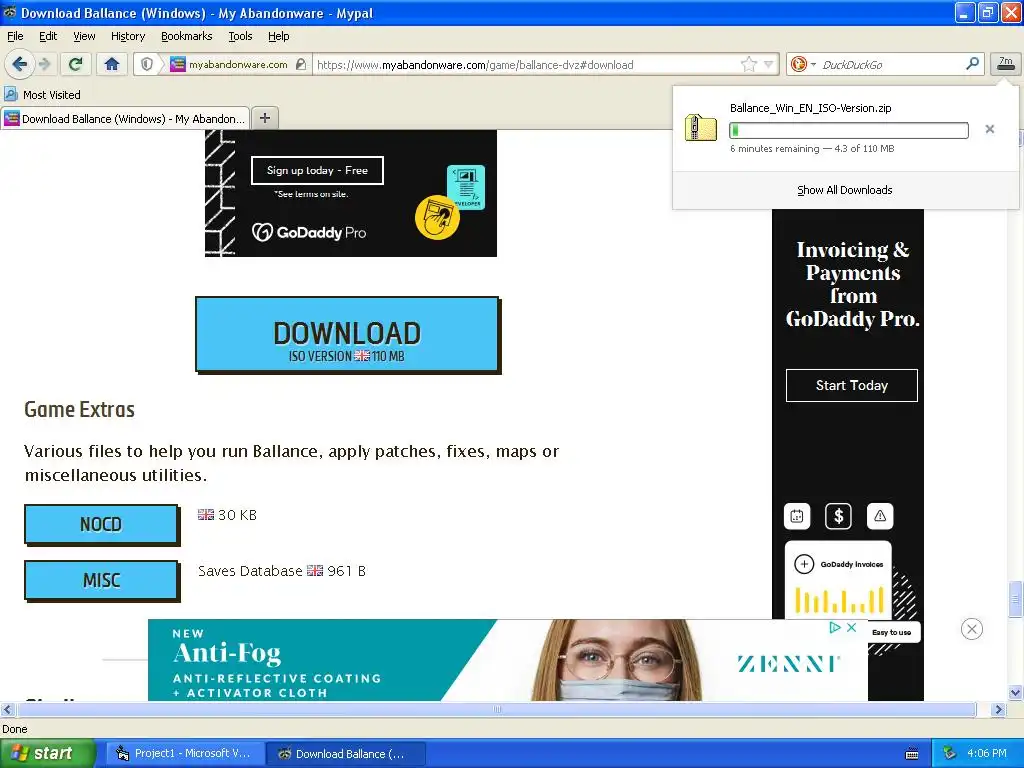This screenshot has height=768, width=1024.
Task: Click Start Today in GoDaddy Pro ad
Action: [x=852, y=385]
